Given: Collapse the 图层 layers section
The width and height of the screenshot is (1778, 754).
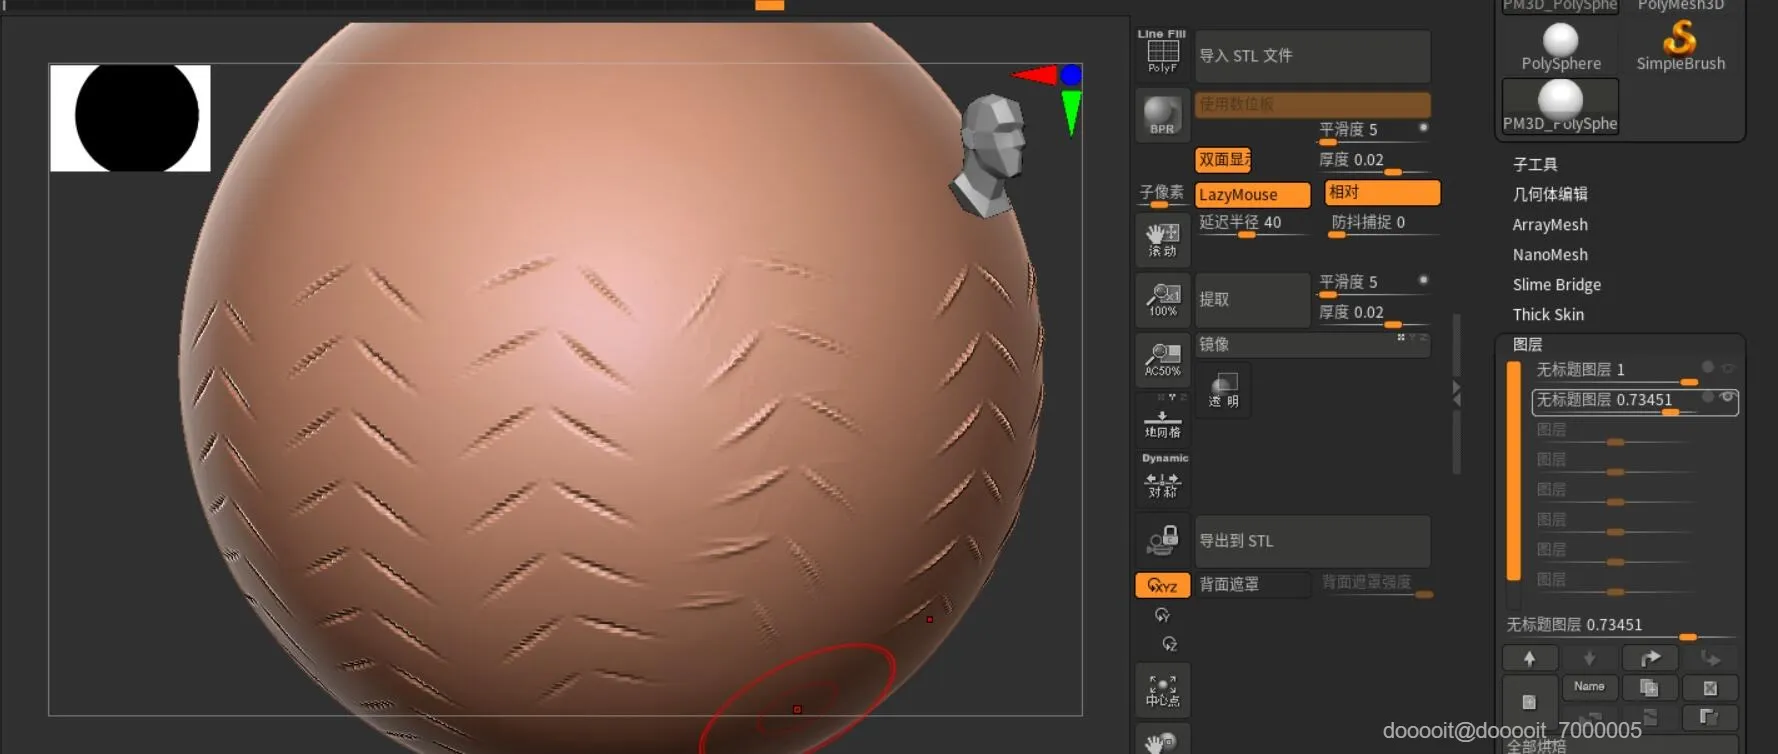Looking at the screenshot, I should [x=1527, y=345].
